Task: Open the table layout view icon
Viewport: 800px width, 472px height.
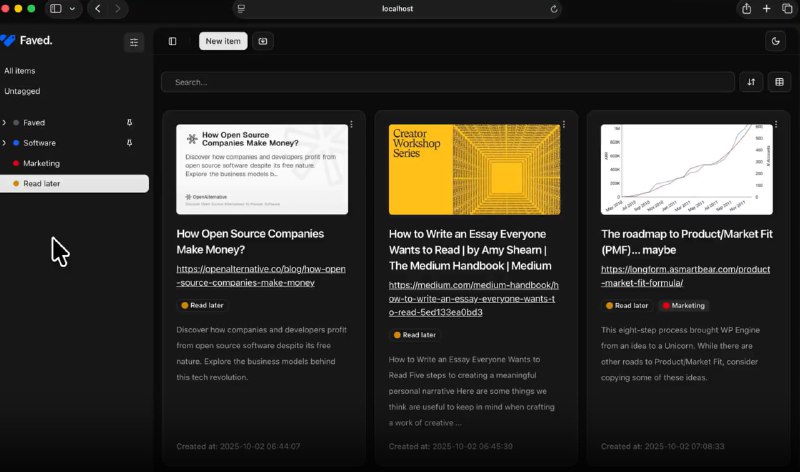Action: click(779, 82)
